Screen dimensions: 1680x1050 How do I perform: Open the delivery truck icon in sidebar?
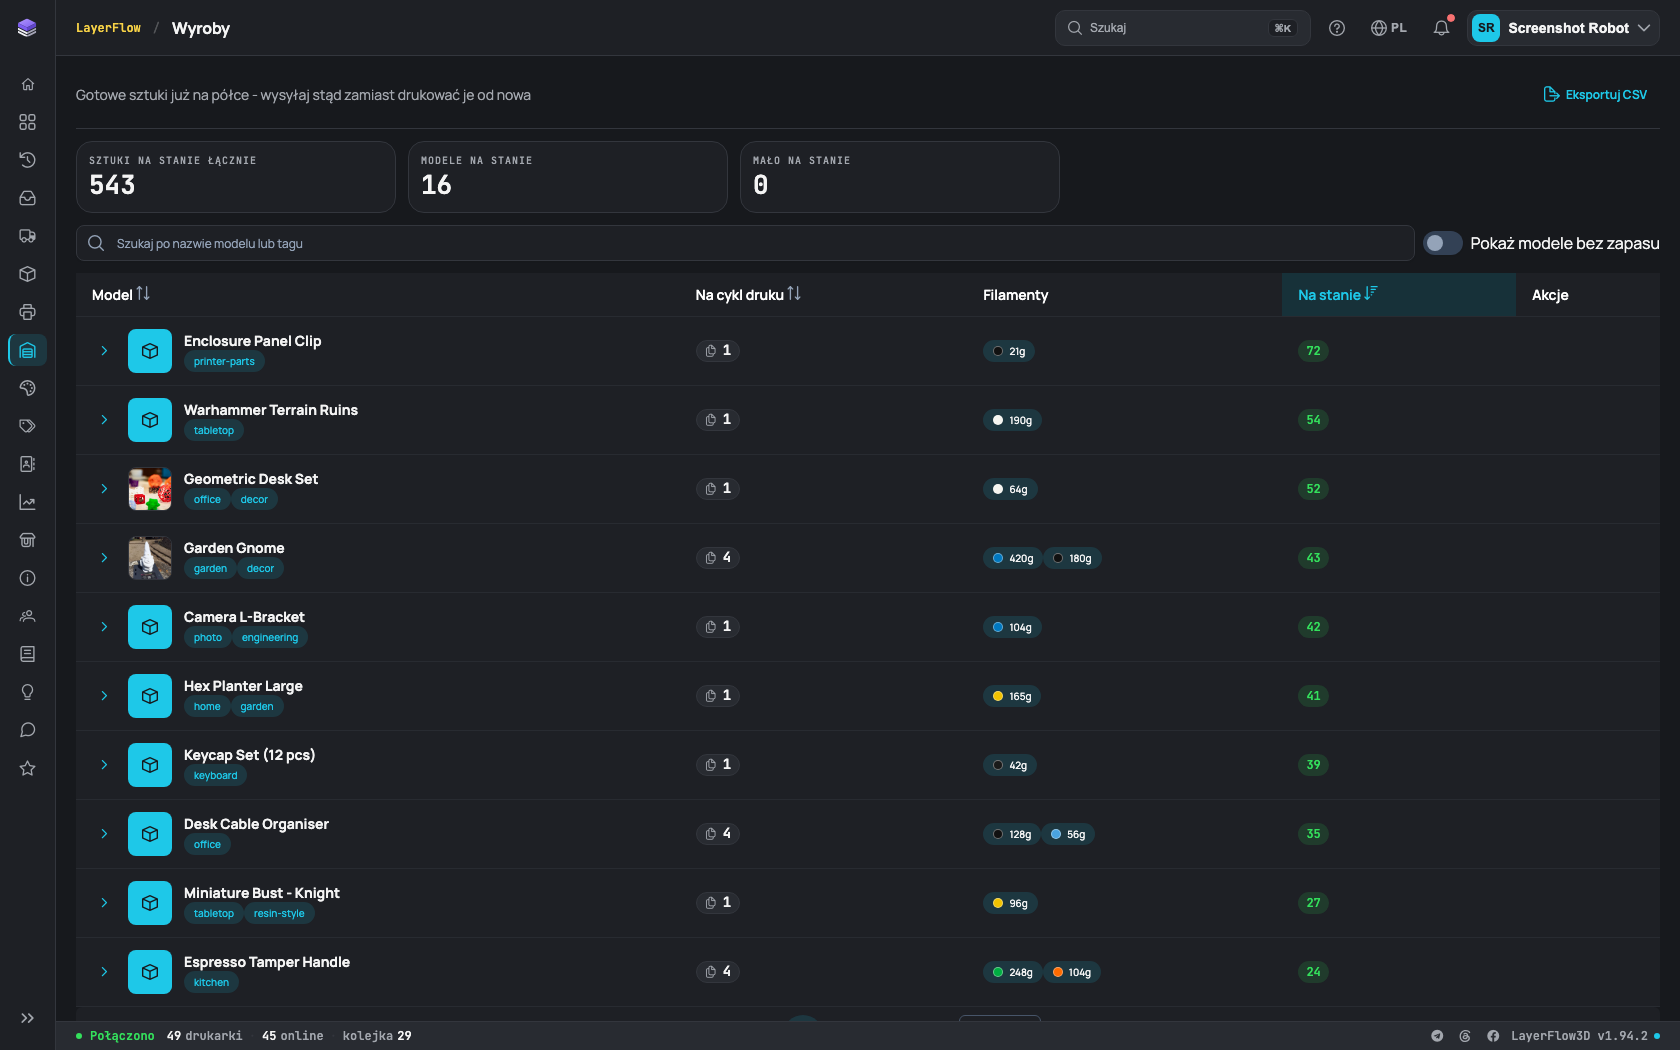(27, 236)
